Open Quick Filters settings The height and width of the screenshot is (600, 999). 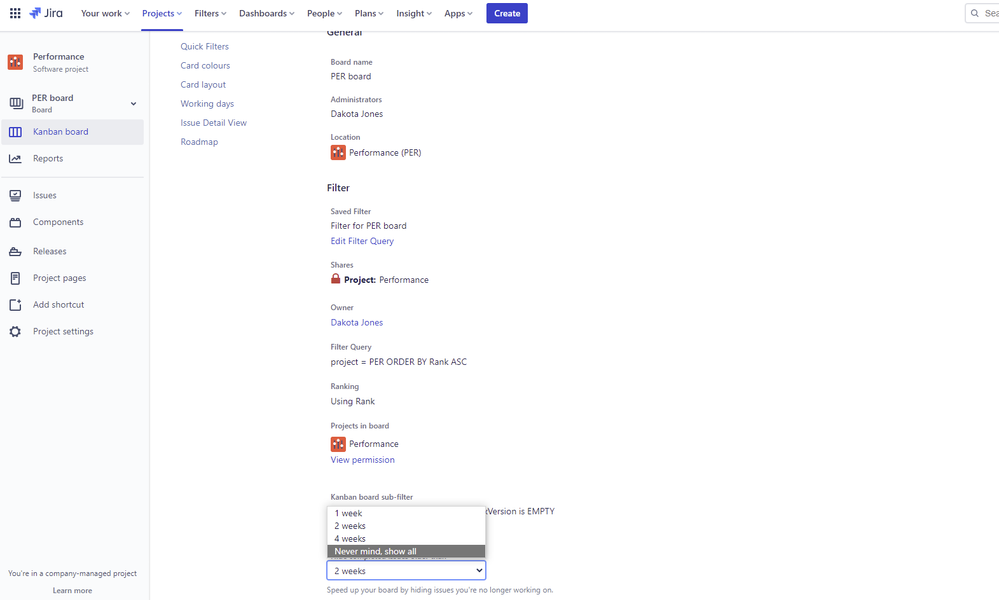tap(205, 46)
